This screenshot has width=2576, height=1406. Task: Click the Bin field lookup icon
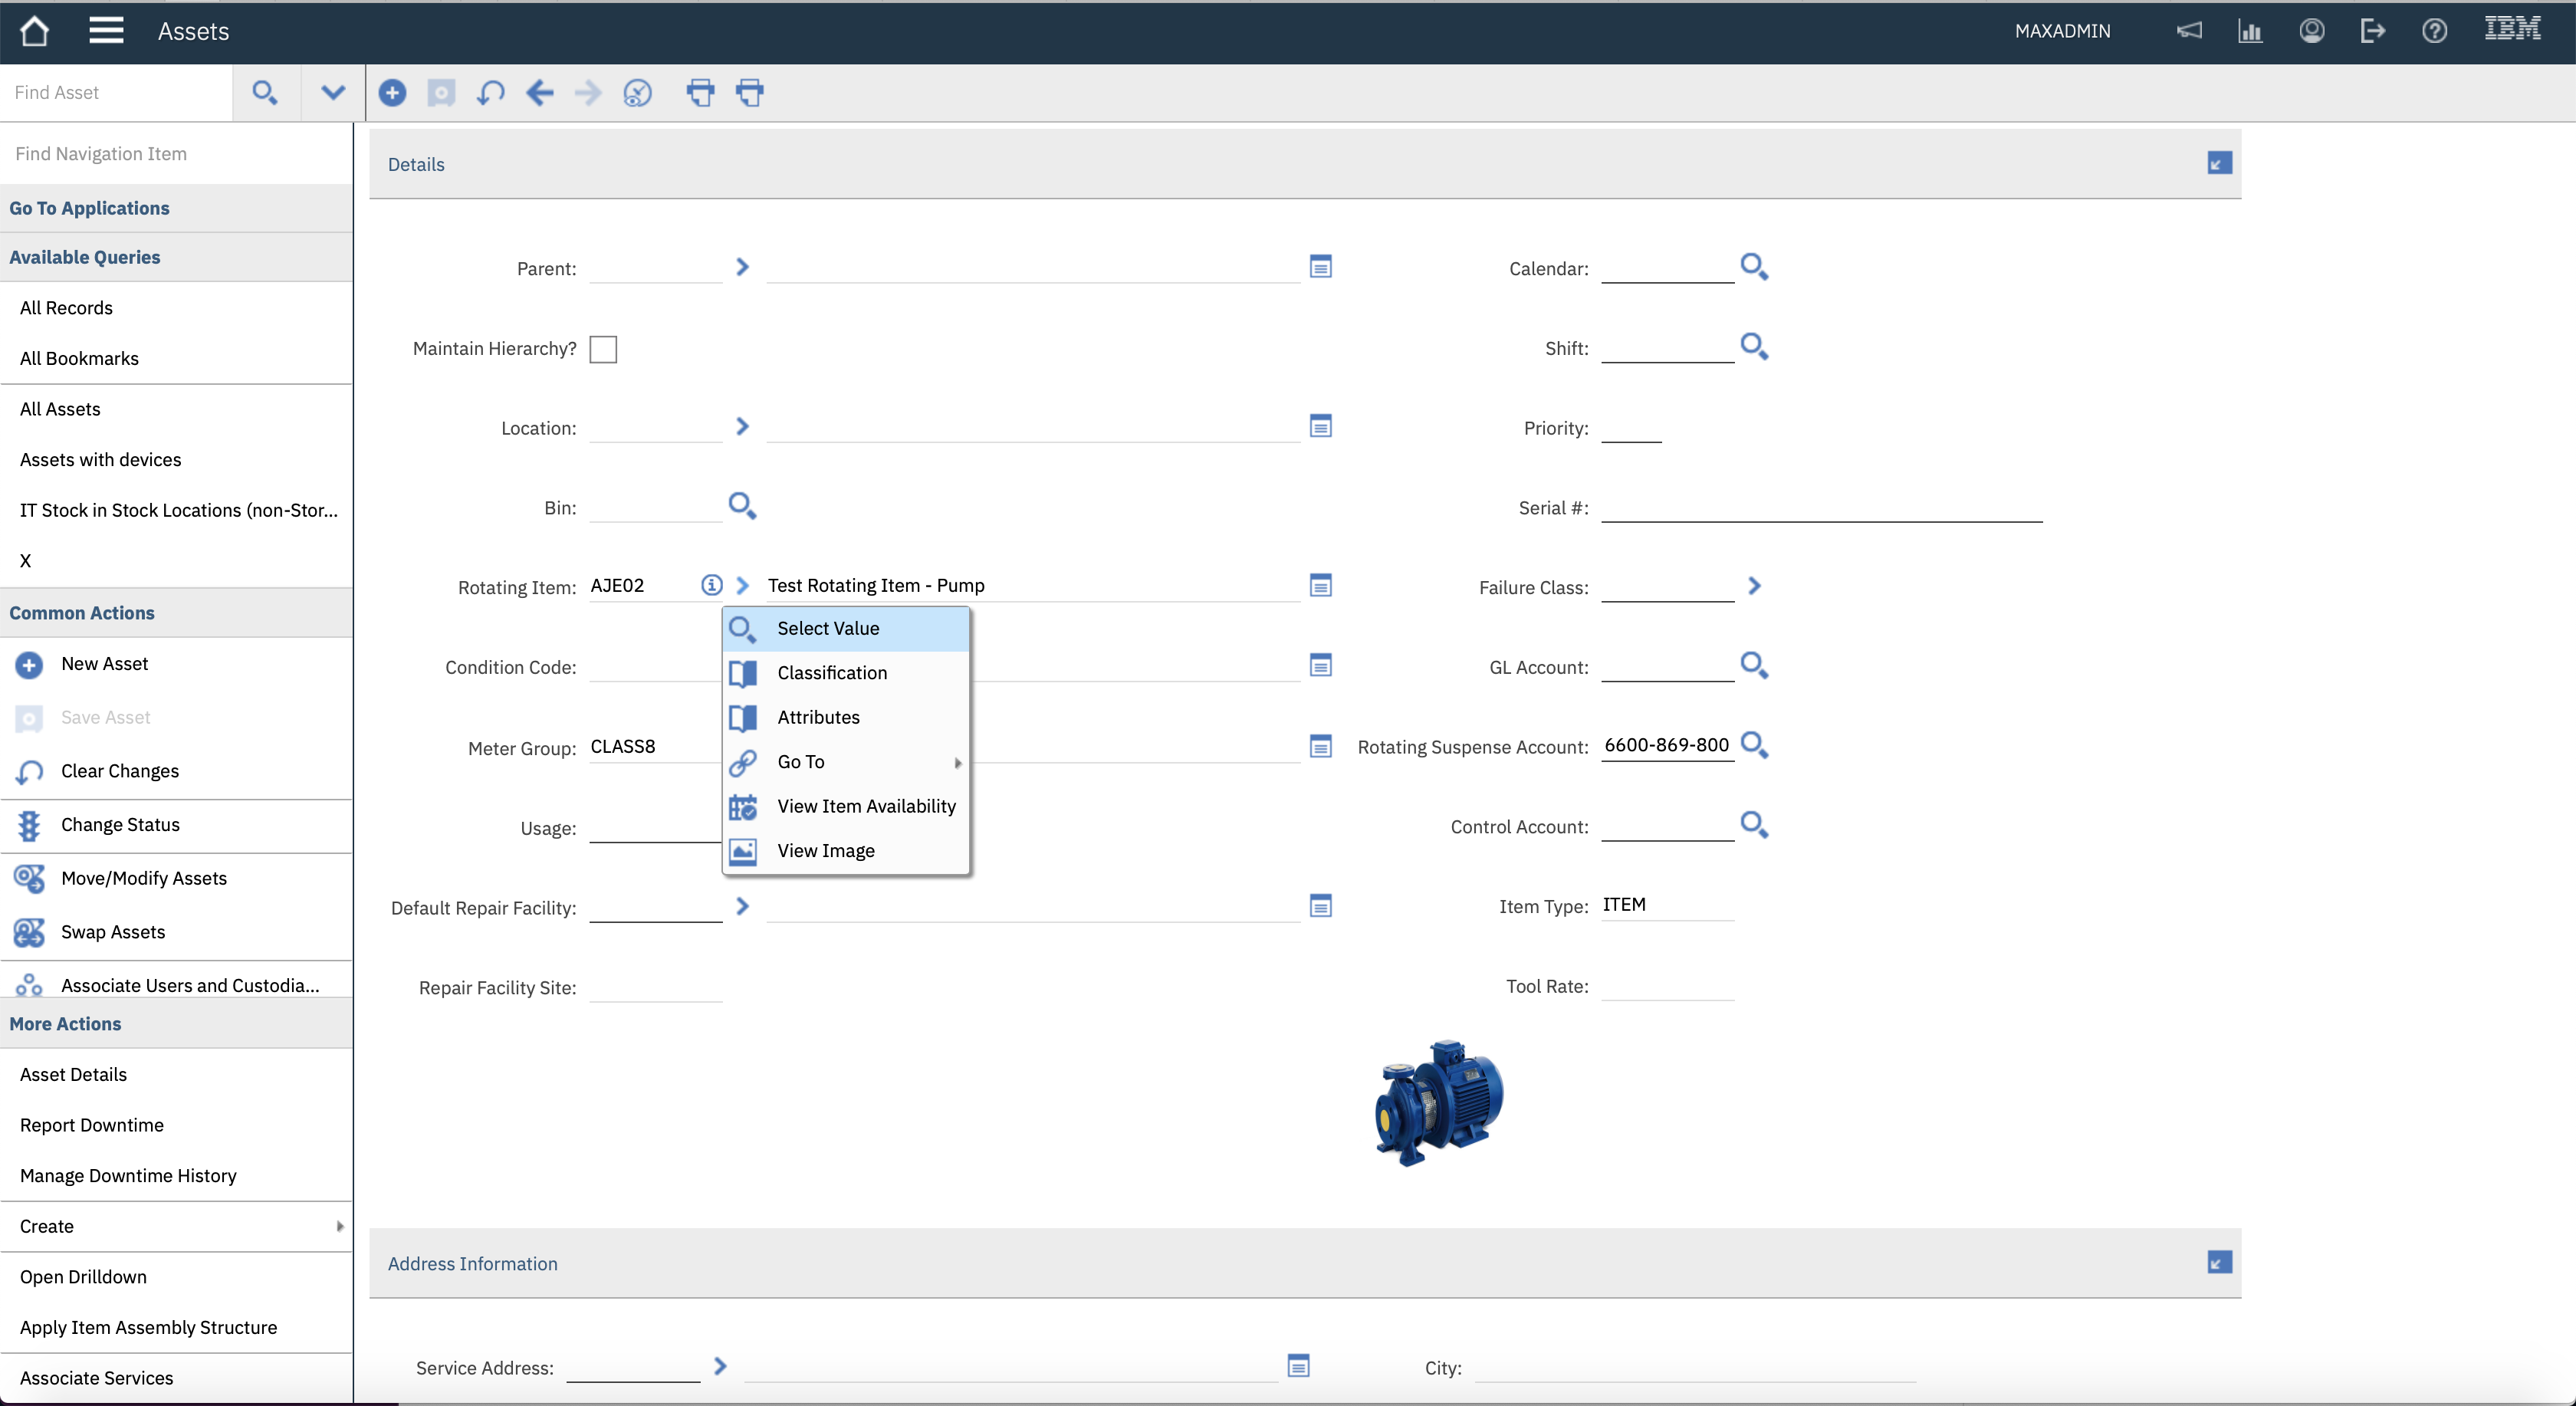741,506
